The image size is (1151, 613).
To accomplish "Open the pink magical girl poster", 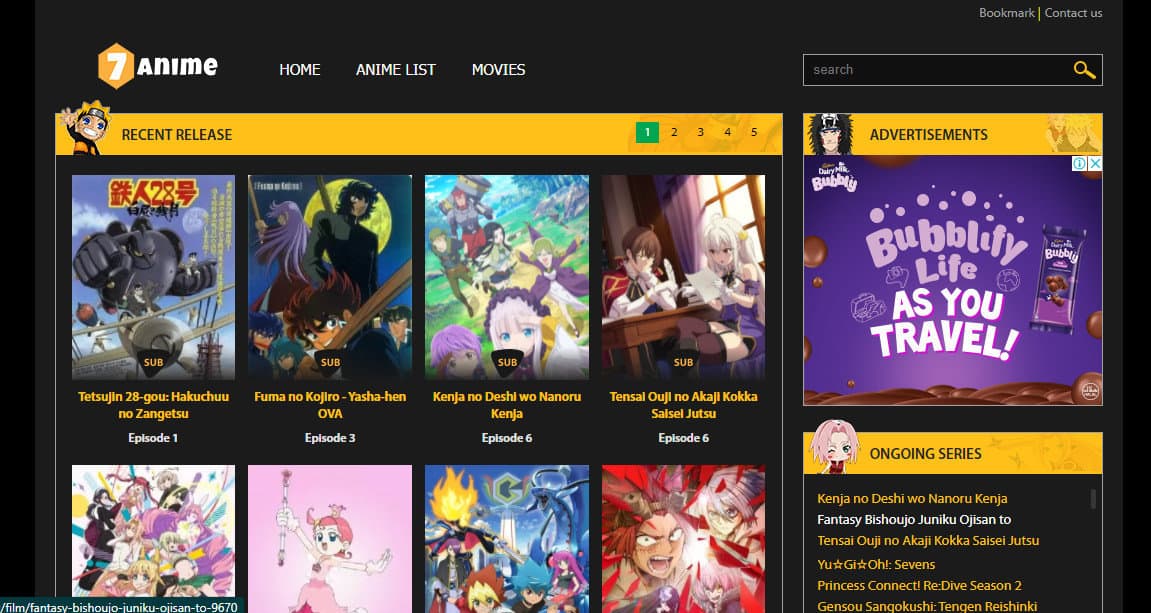I will coord(330,539).
